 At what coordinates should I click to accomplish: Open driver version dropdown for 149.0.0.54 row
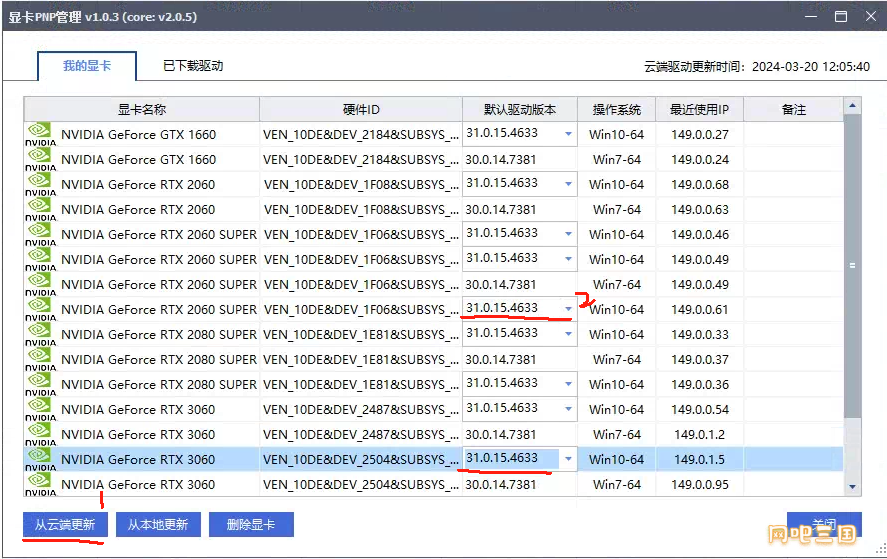(x=569, y=408)
